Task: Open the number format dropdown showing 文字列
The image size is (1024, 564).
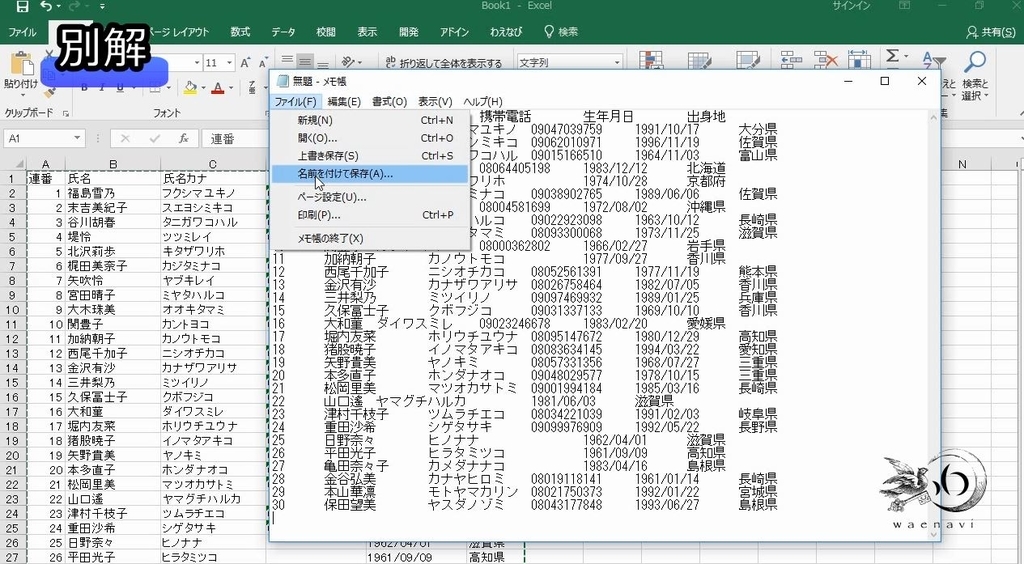Action: coord(616,63)
